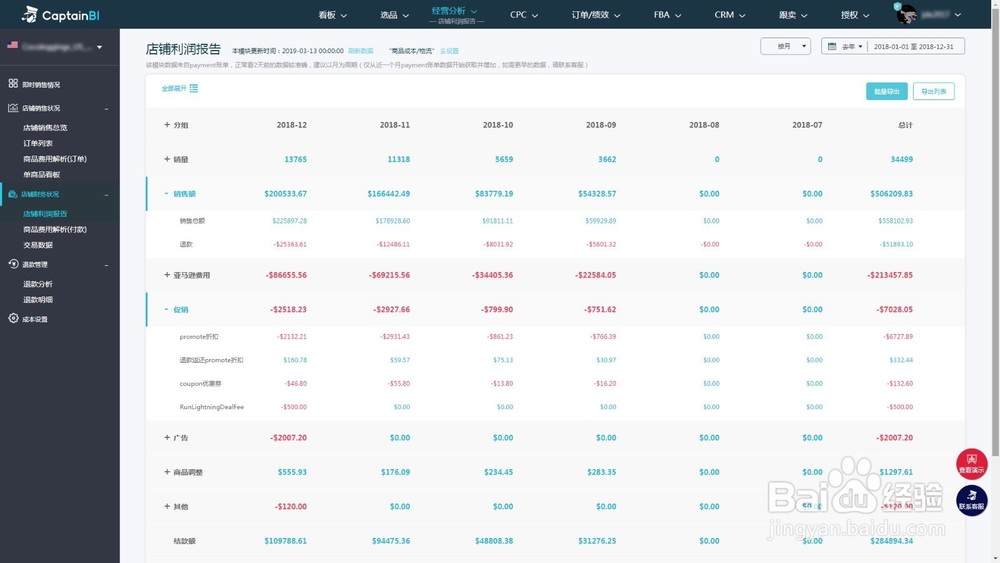Expand the 分组 header plus
This screenshot has width=1000, height=563.
tap(167, 125)
